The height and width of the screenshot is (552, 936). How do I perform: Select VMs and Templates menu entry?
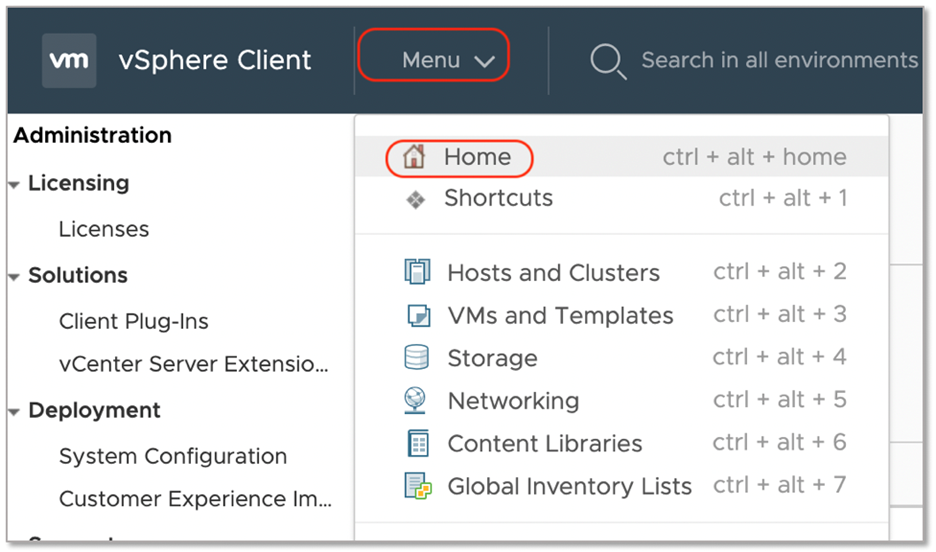tap(622, 315)
